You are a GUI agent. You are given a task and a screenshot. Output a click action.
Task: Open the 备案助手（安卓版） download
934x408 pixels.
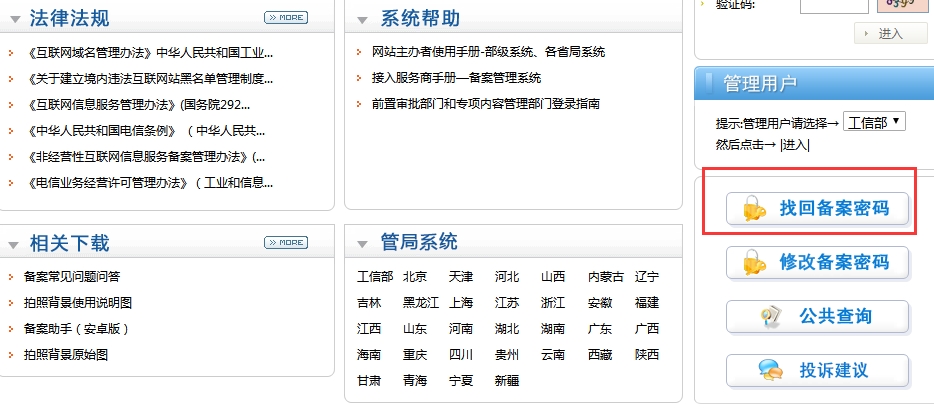(x=77, y=328)
